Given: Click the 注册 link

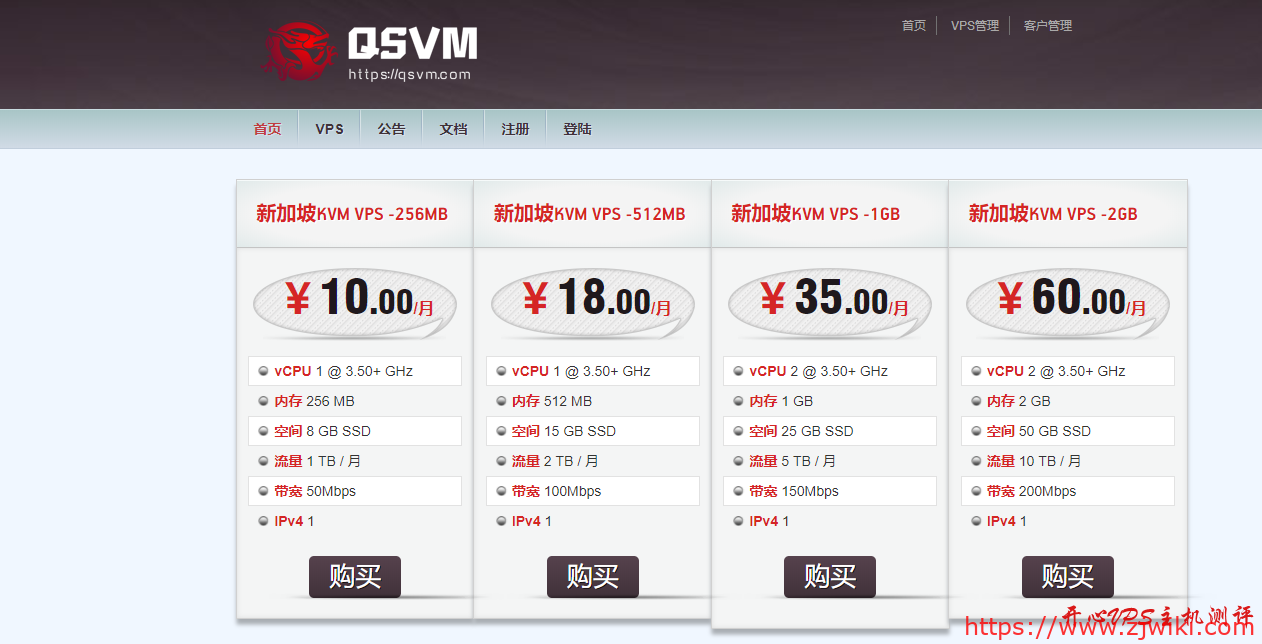Looking at the screenshot, I should [x=515, y=128].
